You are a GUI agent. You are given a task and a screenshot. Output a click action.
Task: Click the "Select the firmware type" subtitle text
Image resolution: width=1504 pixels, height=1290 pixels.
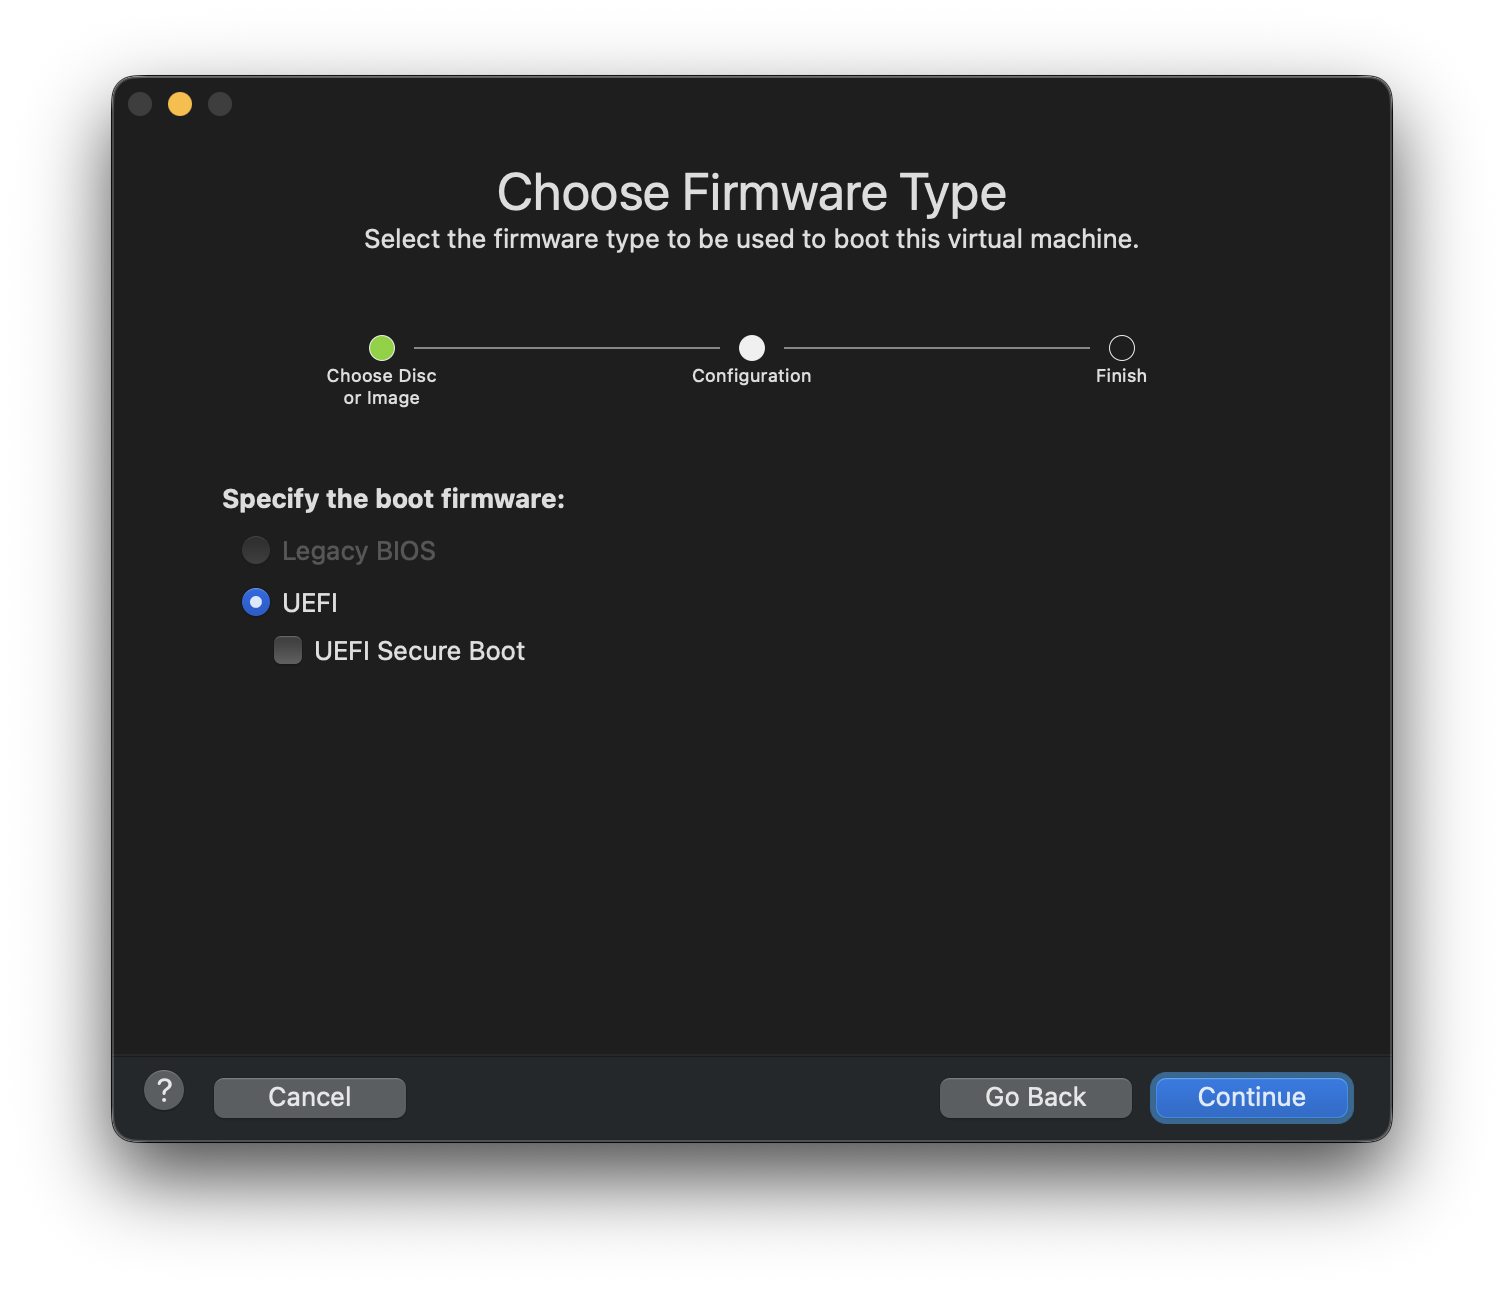[x=752, y=239]
